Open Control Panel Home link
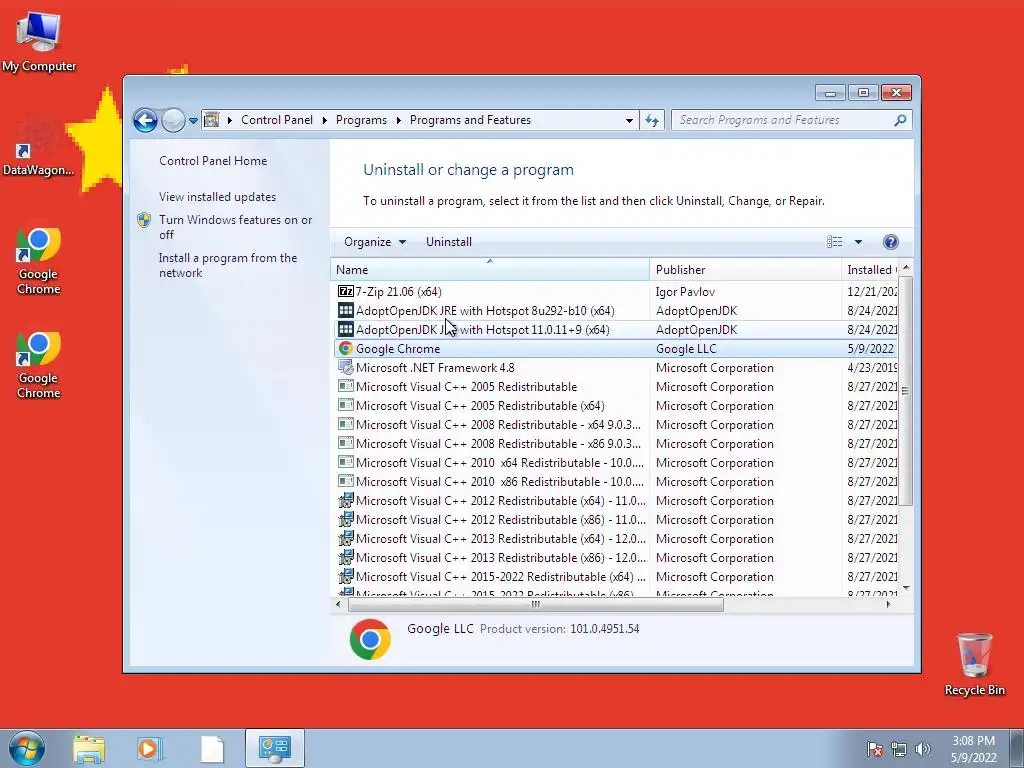This screenshot has width=1024, height=768. [213, 161]
